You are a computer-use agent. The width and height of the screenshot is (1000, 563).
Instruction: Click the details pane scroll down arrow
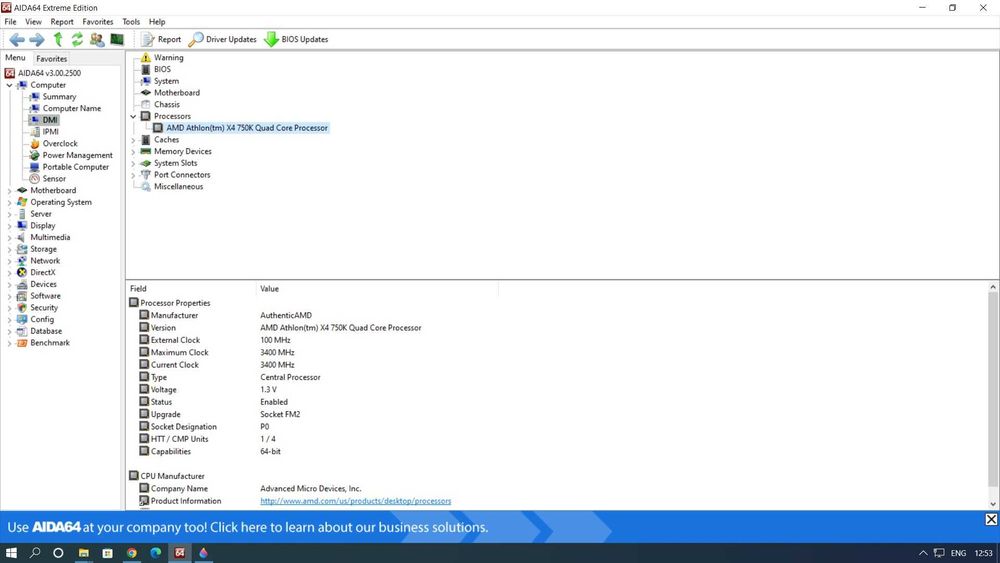993,504
